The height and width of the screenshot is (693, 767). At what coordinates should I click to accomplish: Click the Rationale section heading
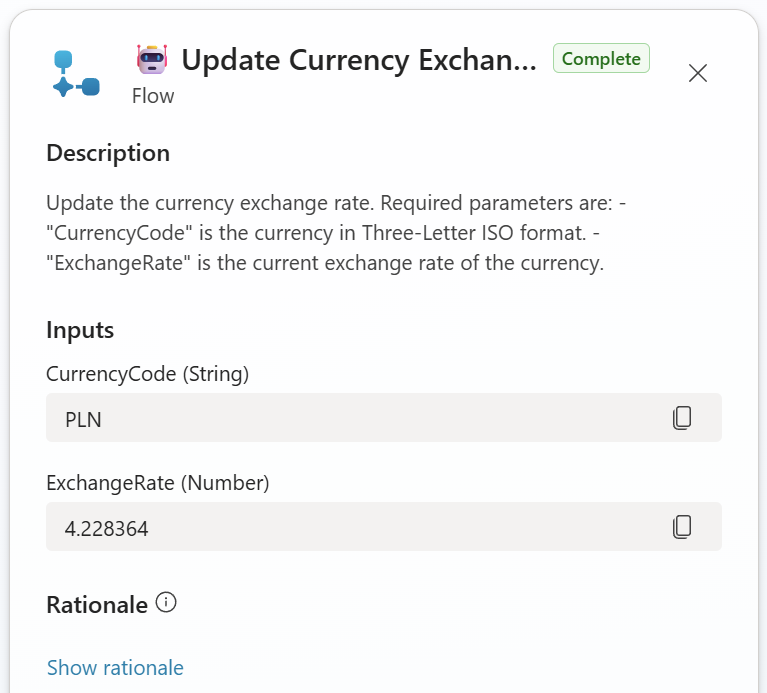click(x=97, y=604)
